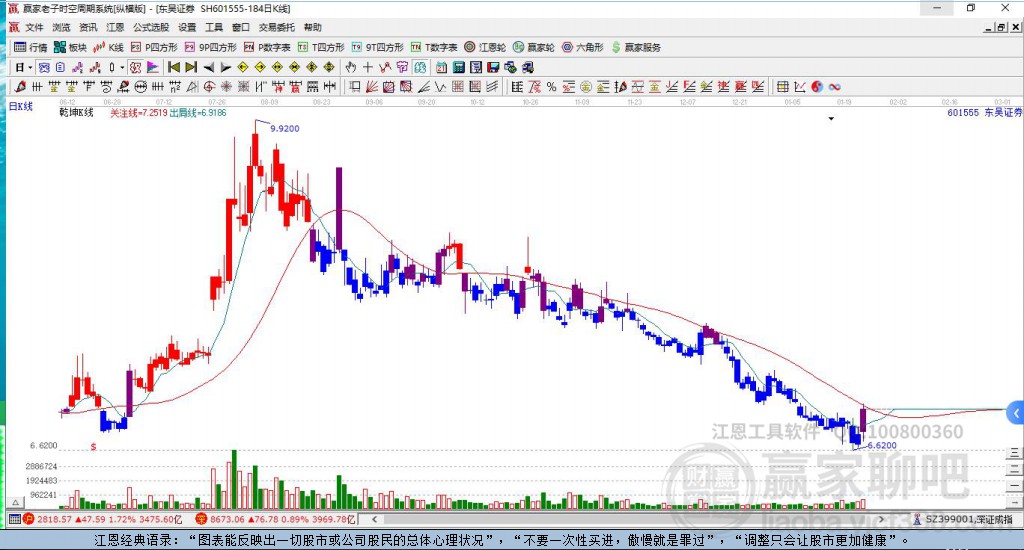Click the K线 toolbar button
1024x550 pixels.
108,47
